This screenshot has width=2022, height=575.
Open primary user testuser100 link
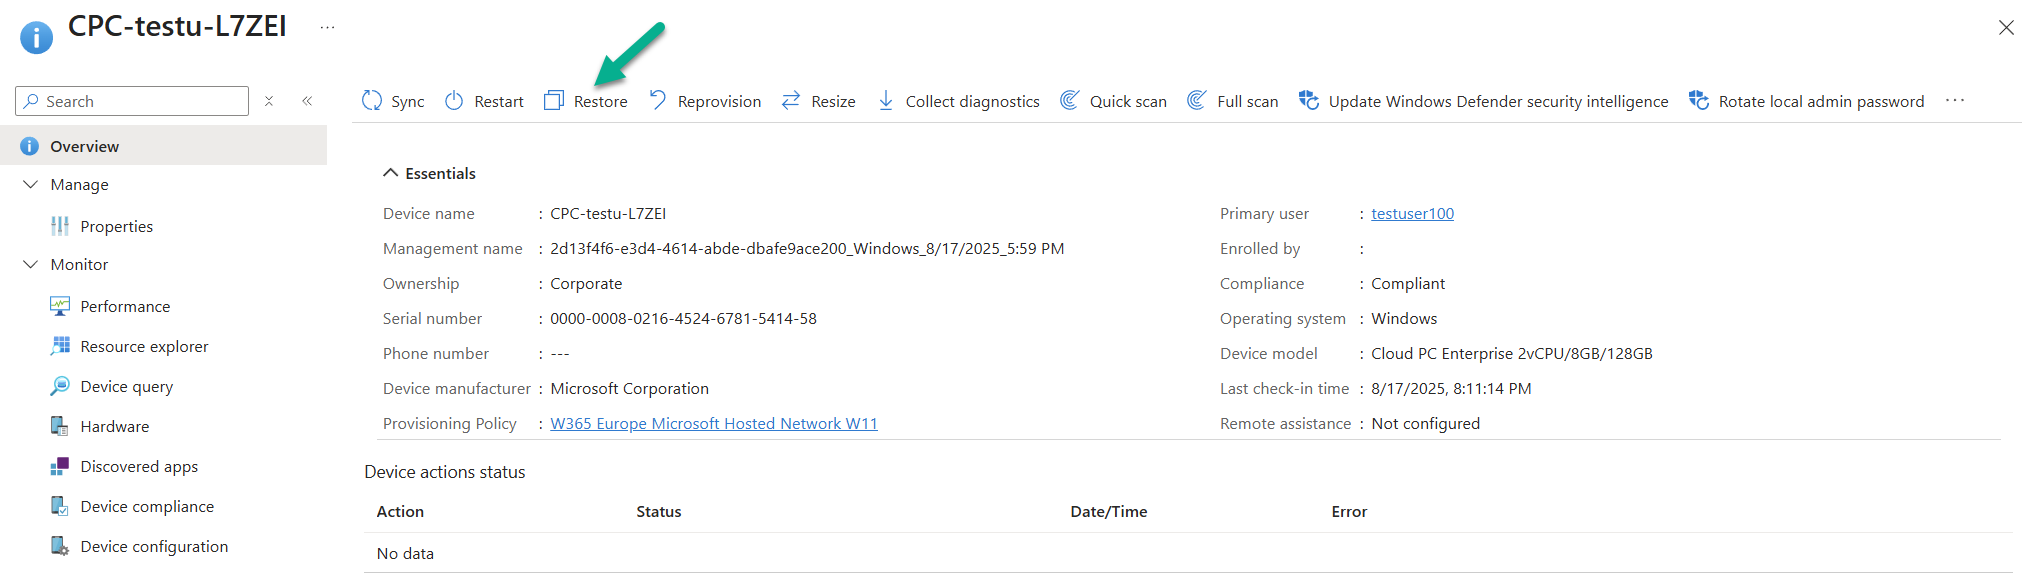point(1412,214)
